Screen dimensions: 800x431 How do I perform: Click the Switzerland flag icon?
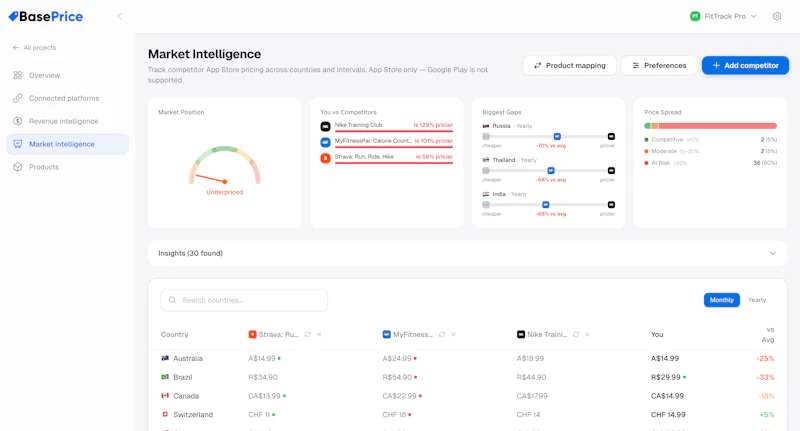[x=165, y=415]
